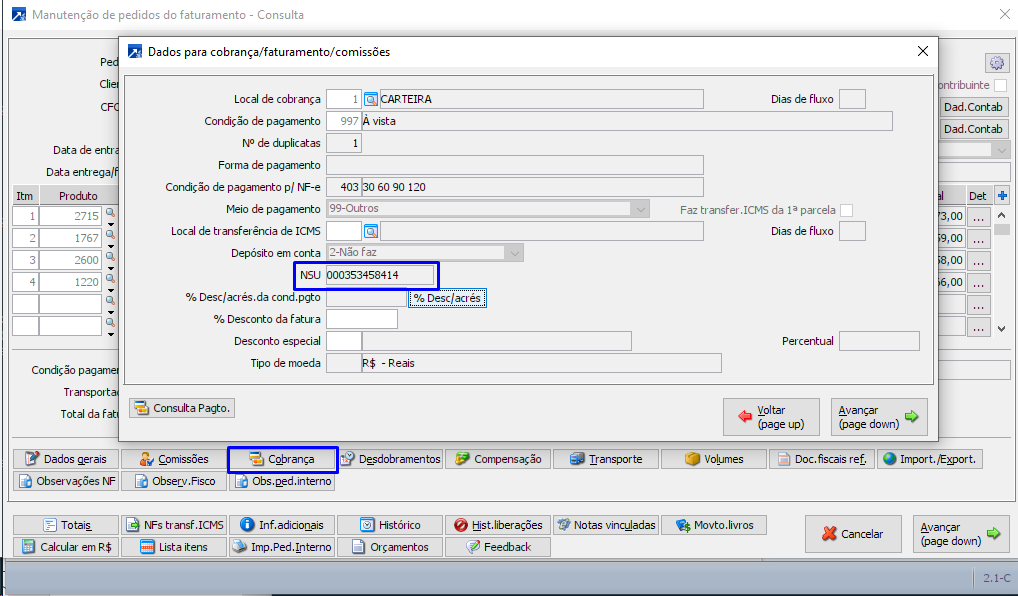Open the Volumes section

pyautogui.click(x=714, y=459)
